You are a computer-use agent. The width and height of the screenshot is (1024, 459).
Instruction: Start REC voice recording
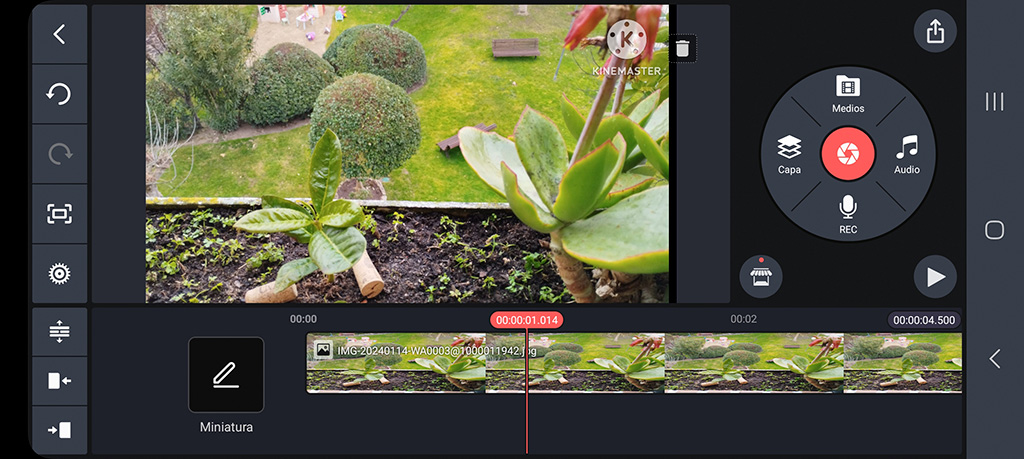847,213
